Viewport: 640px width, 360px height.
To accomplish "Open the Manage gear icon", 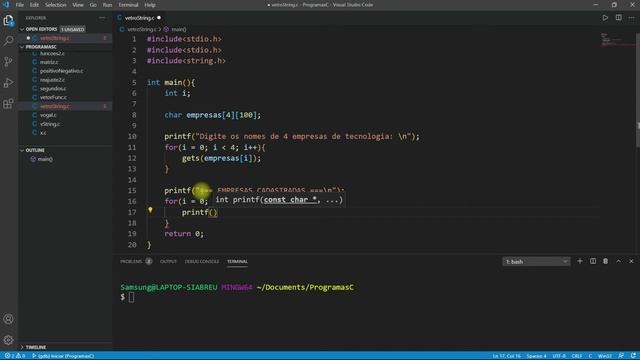I will pyautogui.click(x=9, y=340).
